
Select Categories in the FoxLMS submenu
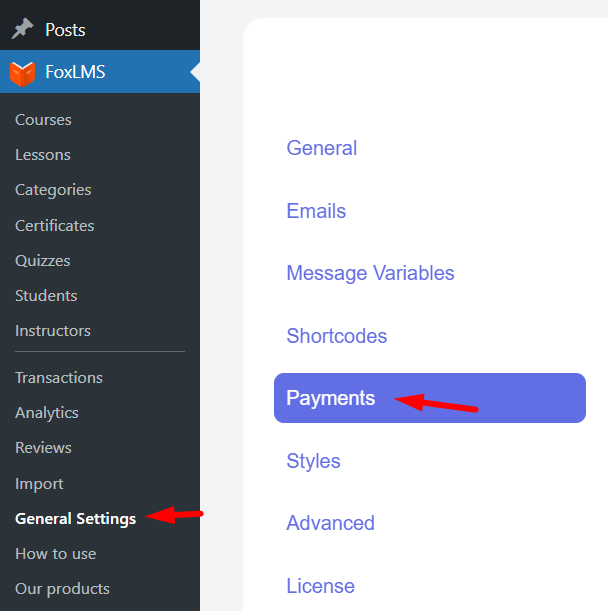click(x=53, y=190)
